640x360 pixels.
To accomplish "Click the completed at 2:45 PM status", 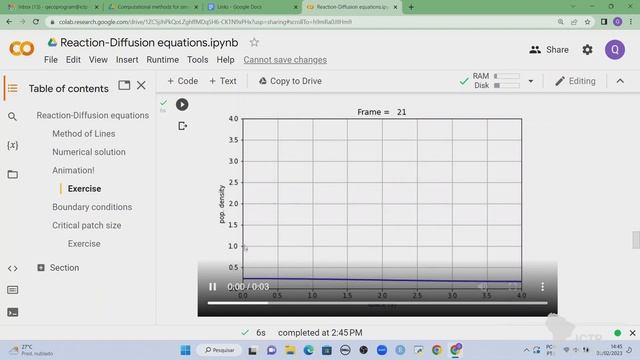I will click(320, 333).
